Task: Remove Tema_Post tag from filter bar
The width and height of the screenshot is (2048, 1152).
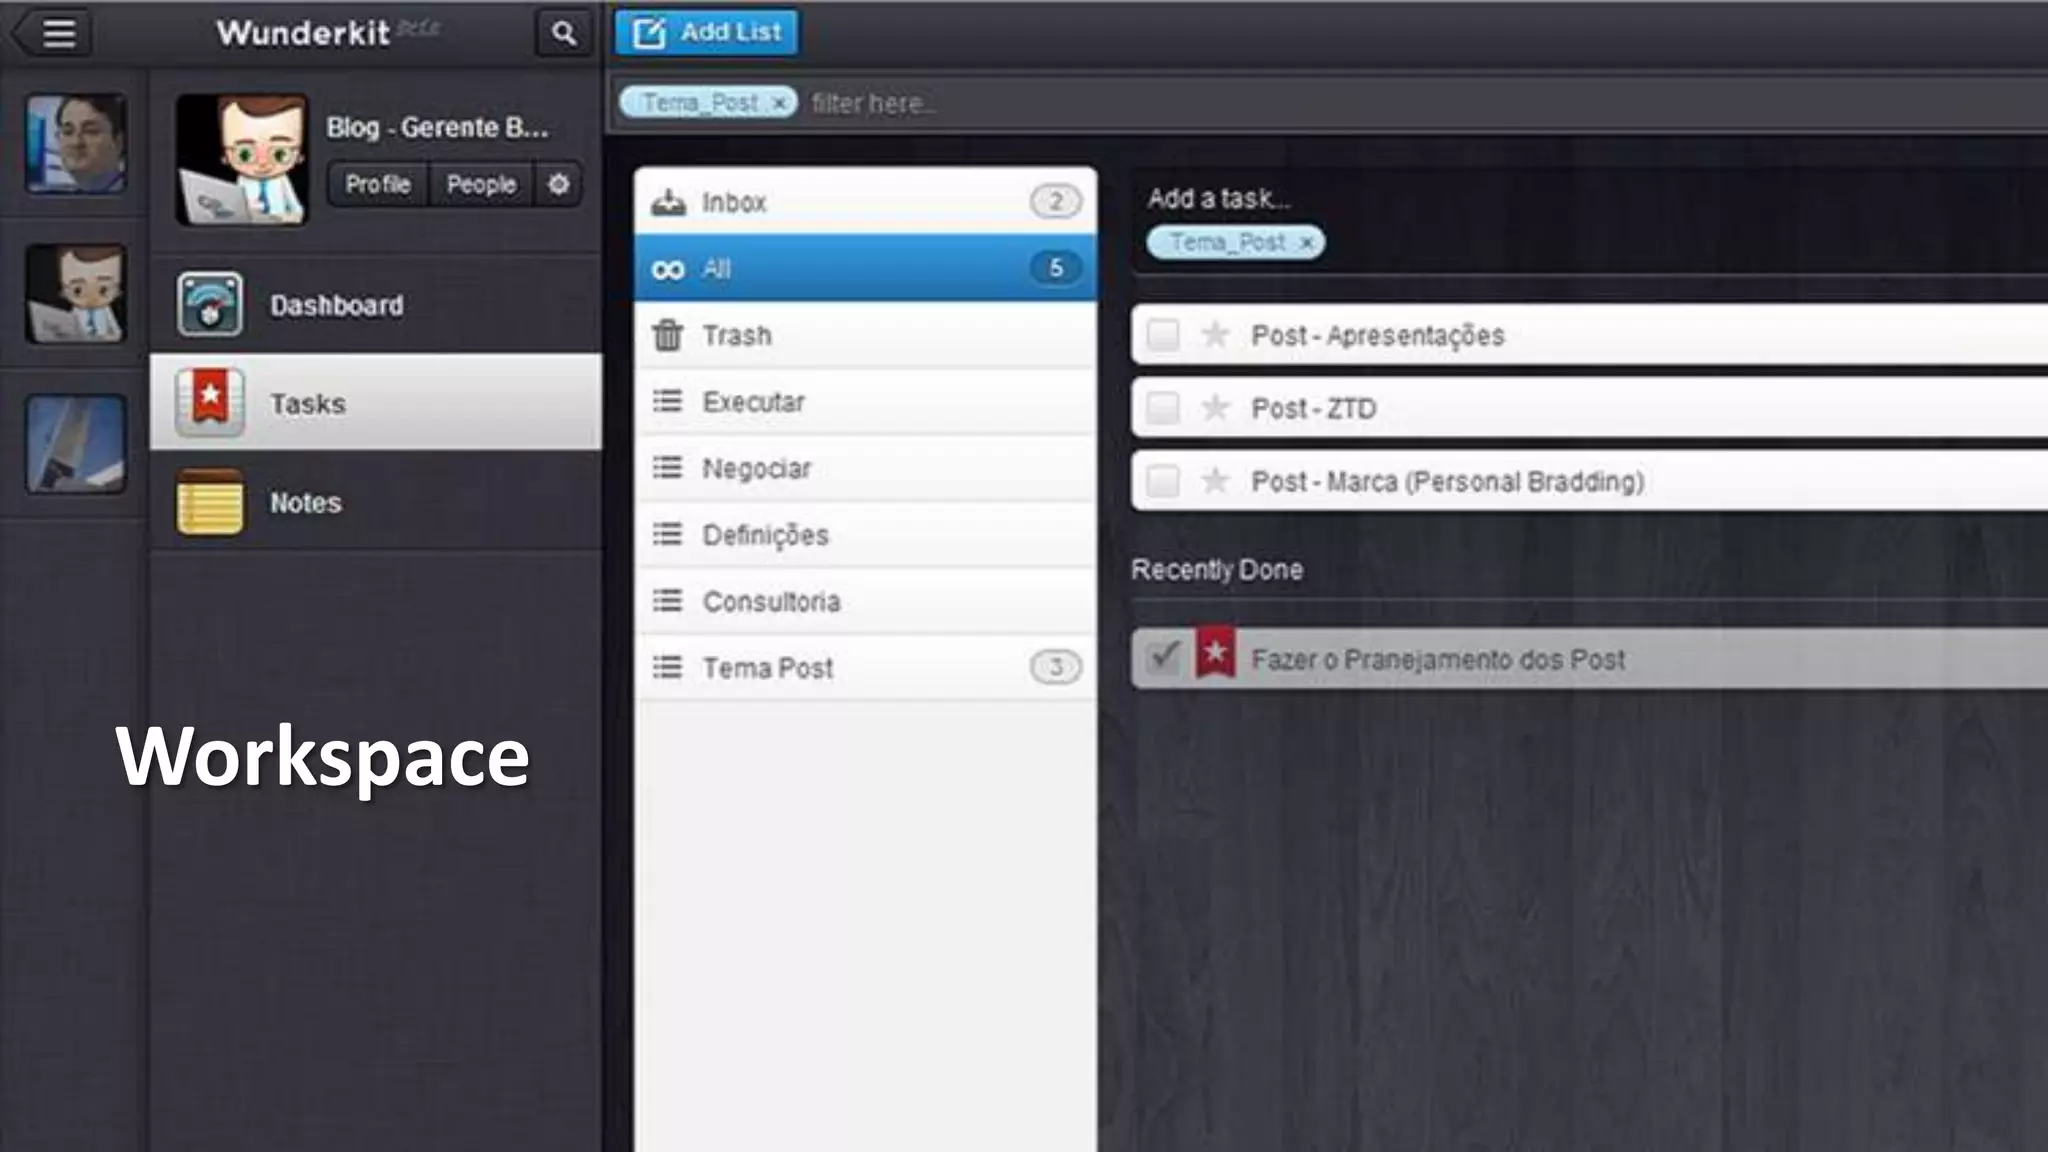Action: coord(780,103)
